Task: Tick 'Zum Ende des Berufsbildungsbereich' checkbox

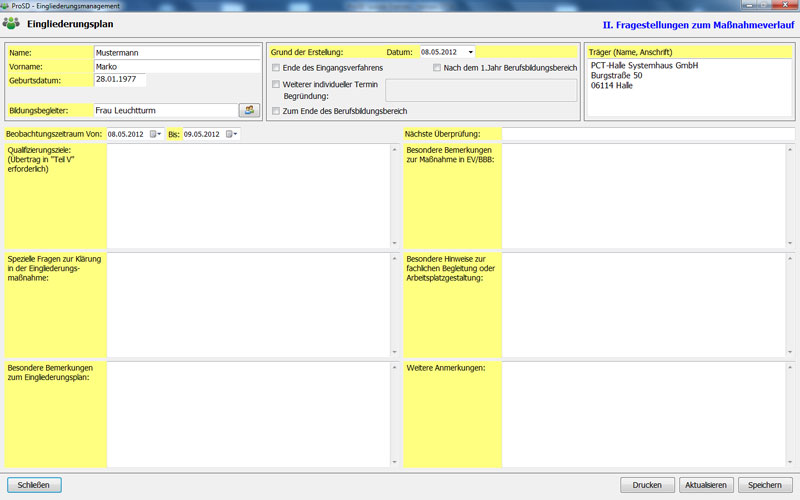Action: tap(277, 111)
